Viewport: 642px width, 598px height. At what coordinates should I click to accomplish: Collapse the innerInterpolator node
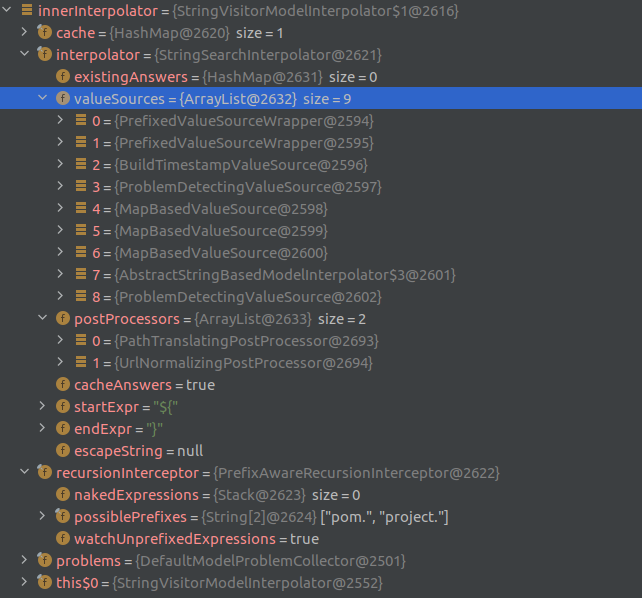[7, 9]
